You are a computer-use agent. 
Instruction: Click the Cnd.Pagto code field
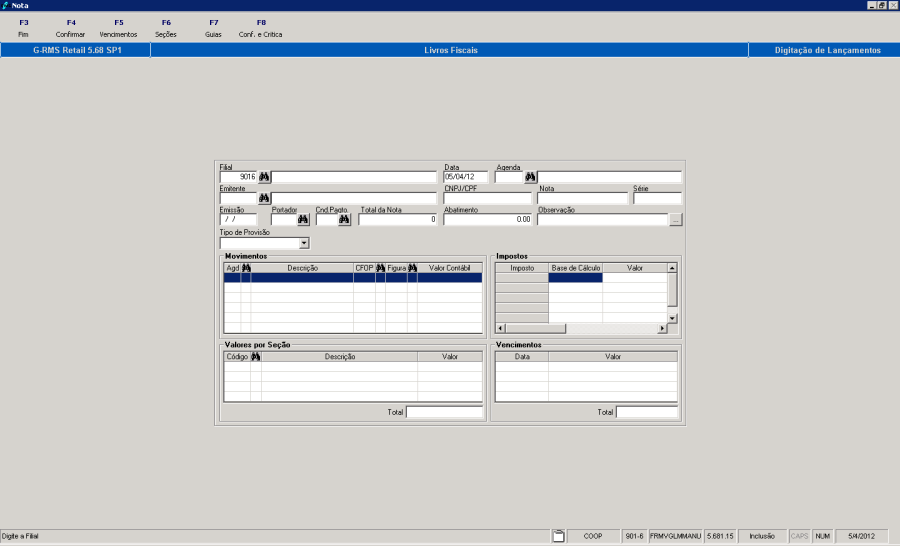pos(327,219)
